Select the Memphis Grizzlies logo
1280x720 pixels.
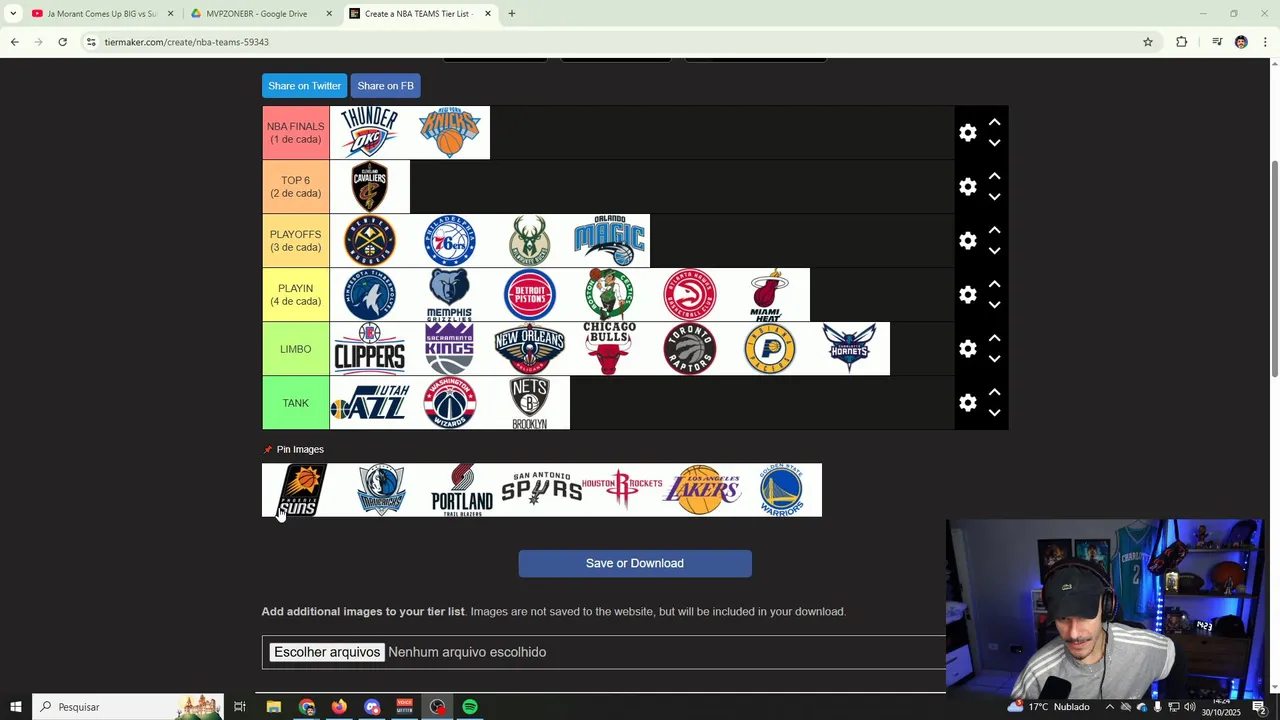tap(450, 295)
